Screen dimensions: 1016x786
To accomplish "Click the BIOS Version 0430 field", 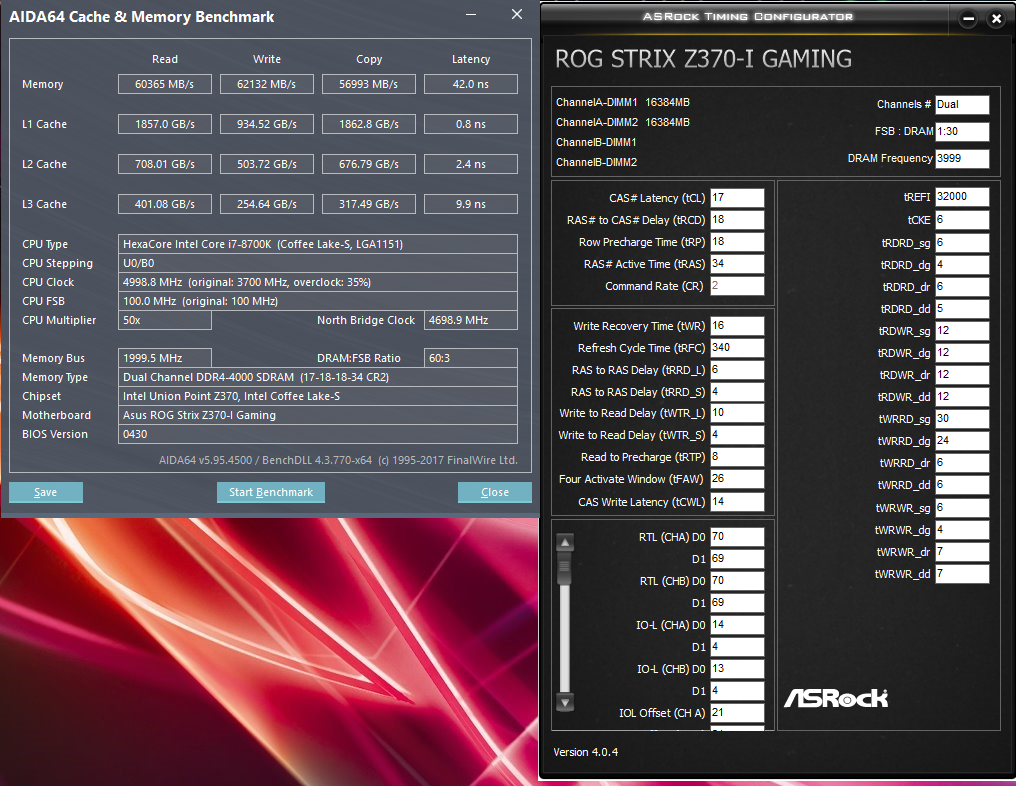I will 318,434.
